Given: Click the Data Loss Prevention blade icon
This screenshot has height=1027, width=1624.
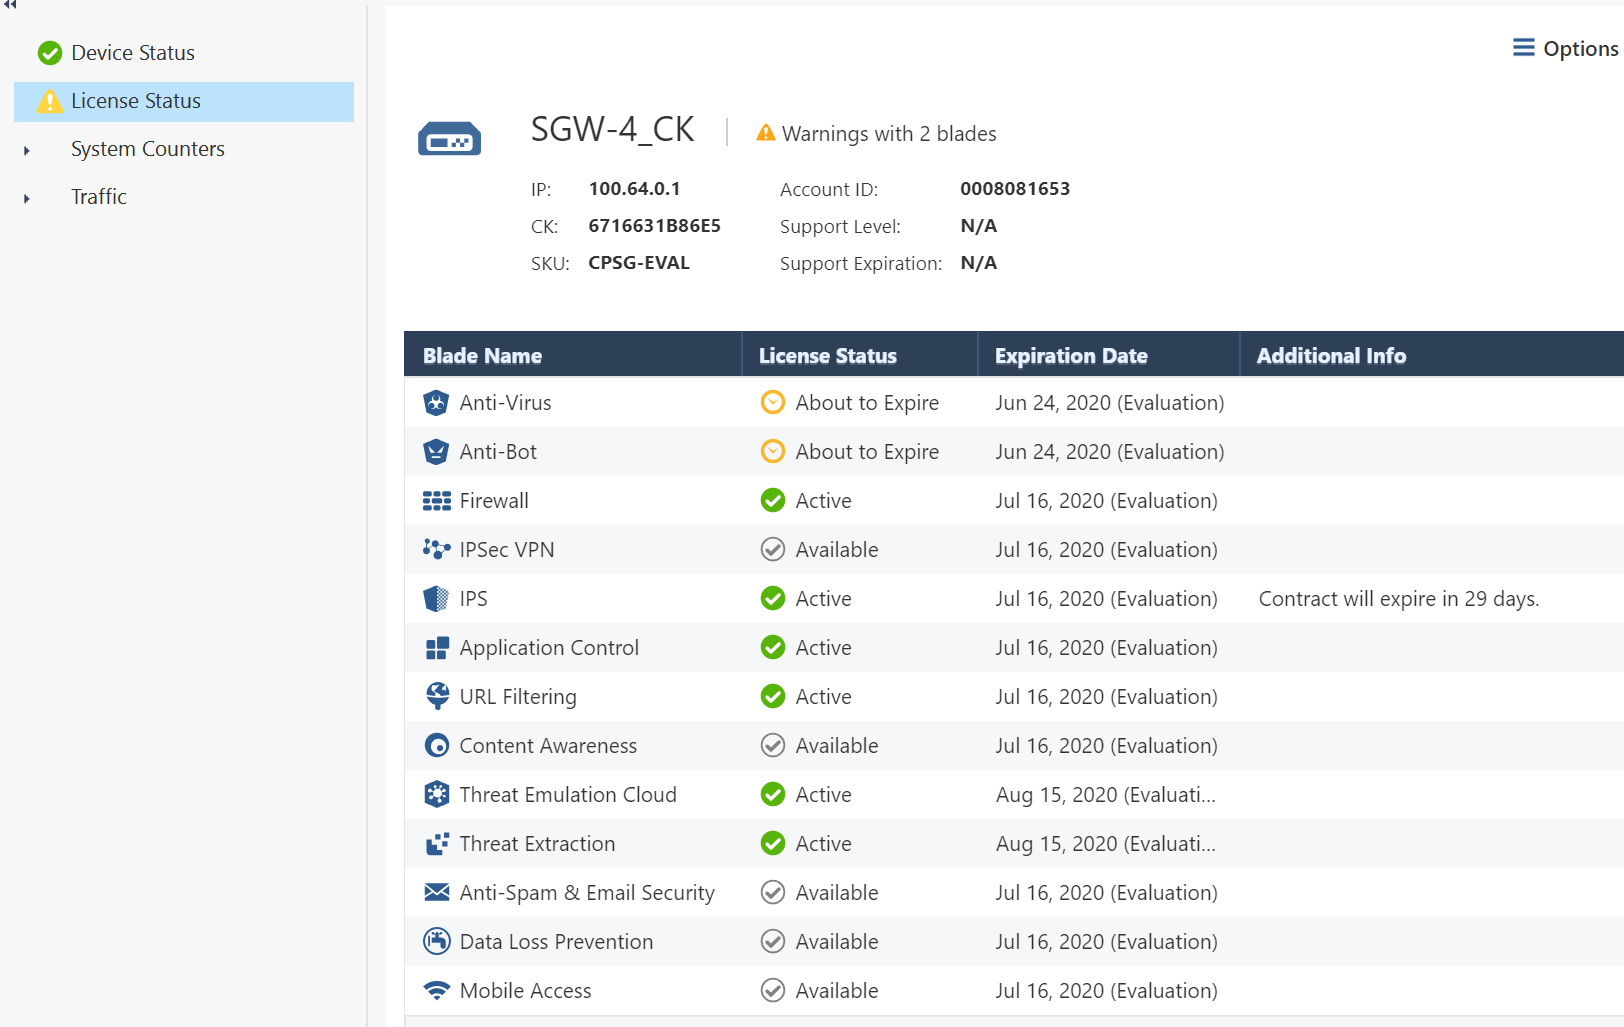Looking at the screenshot, I should coord(436,941).
